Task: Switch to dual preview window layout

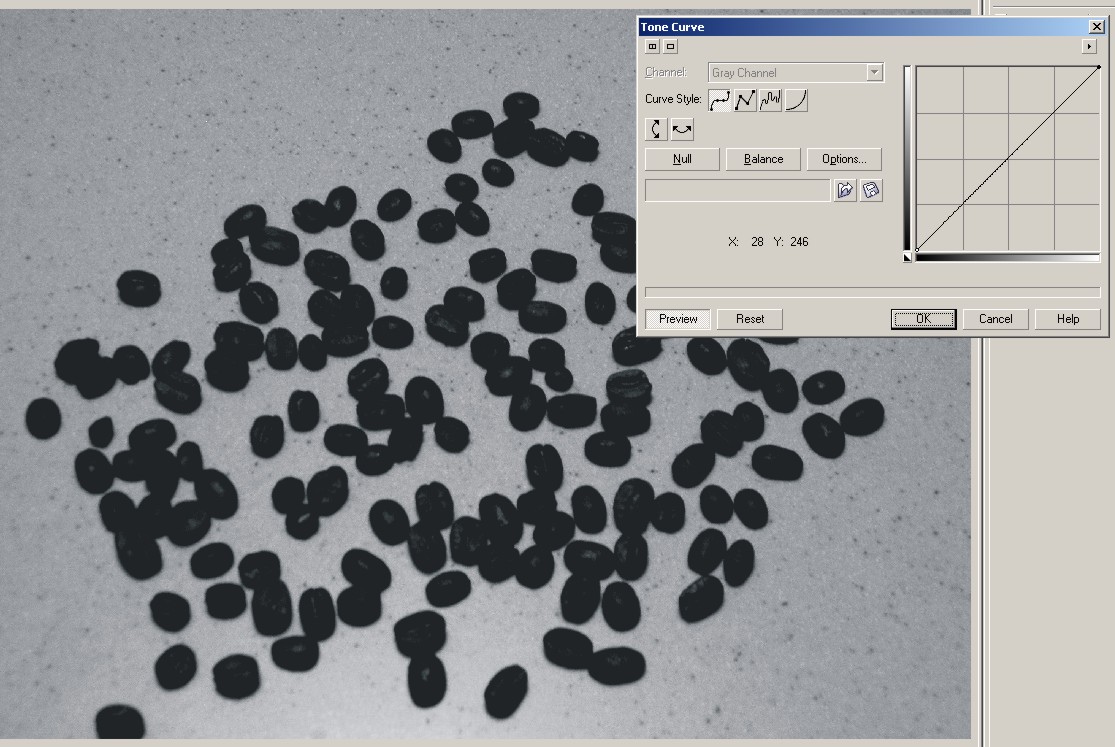Action: coord(652,46)
